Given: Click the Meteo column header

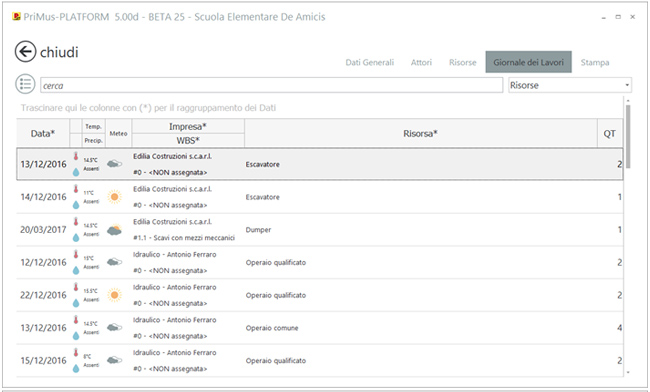Looking at the screenshot, I should coord(119,133).
